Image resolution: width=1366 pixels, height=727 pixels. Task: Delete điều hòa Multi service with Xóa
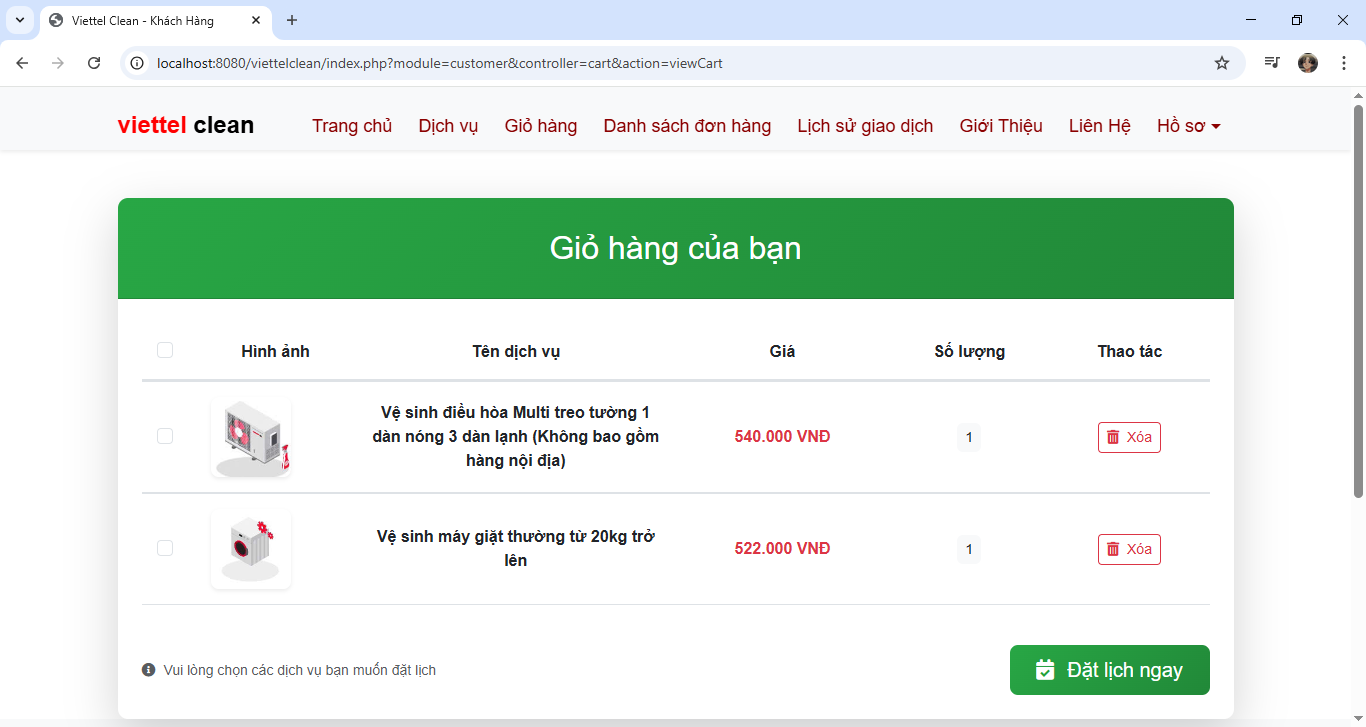tap(1129, 437)
